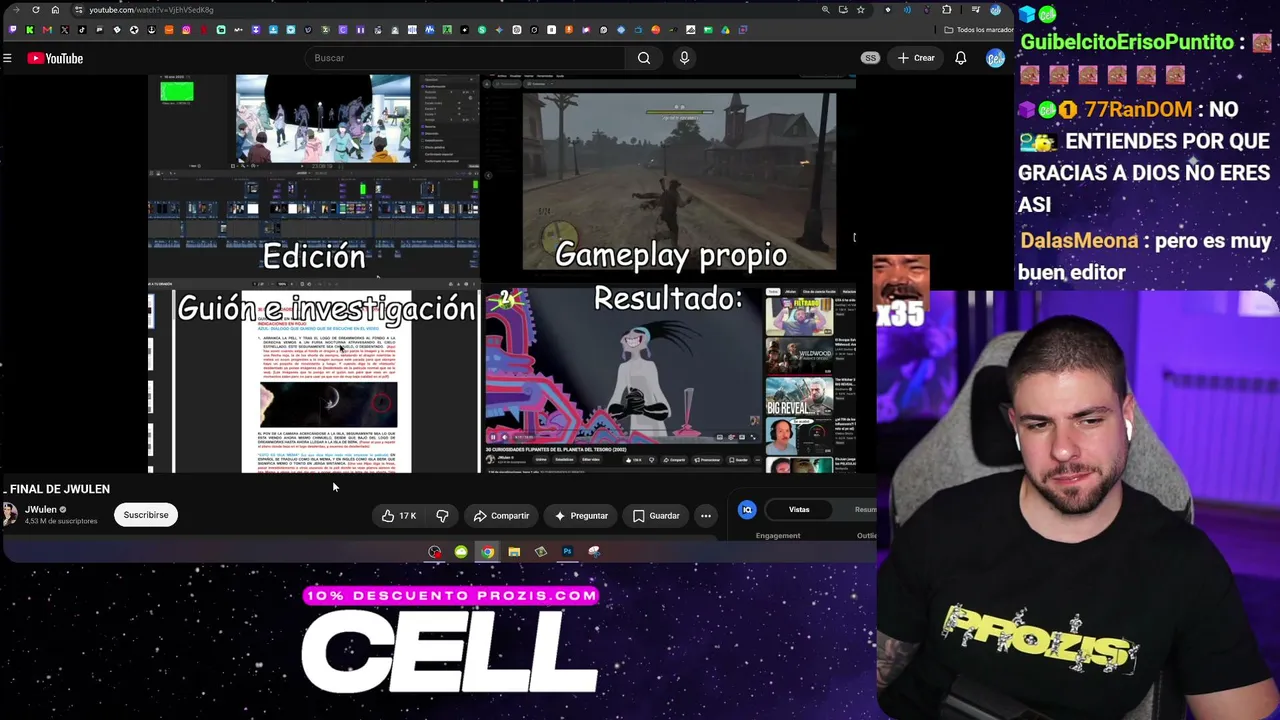Open the Twitch bookmark icon
The image size is (1280, 720).
click(13, 30)
